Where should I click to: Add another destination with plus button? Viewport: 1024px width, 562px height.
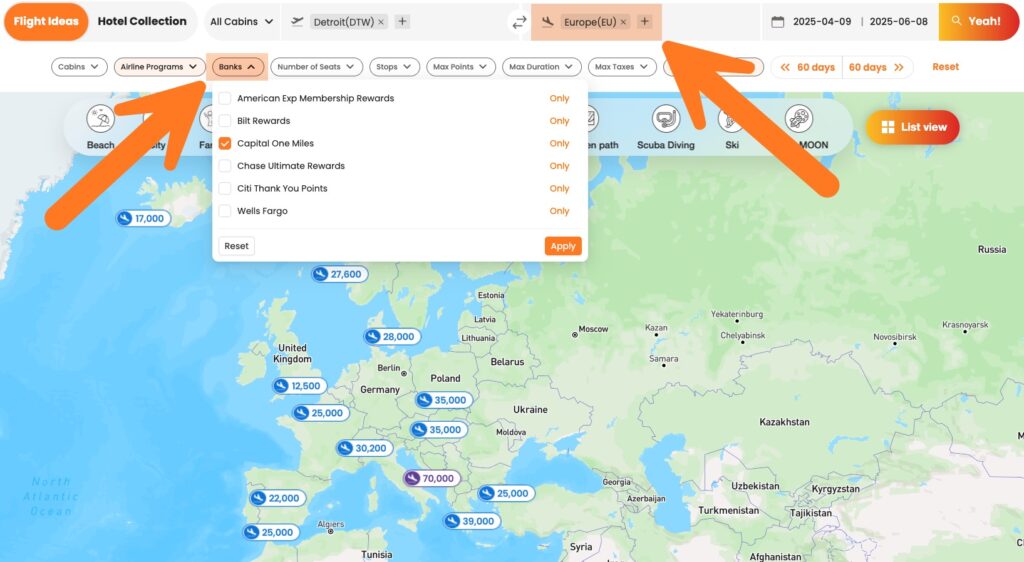pyautogui.click(x=645, y=22)
